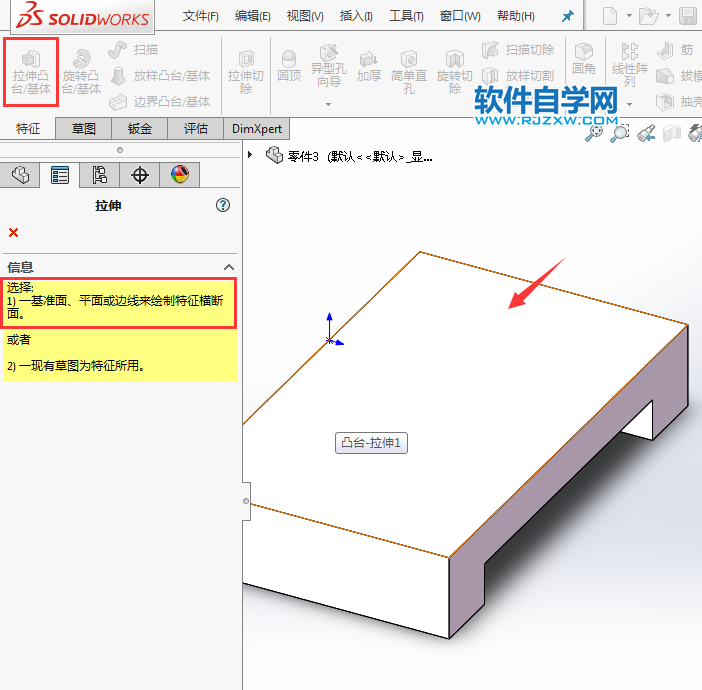Click the help icon in 拉伸 panel
This screenshot has width=702, height=690.
coord(223,205)
